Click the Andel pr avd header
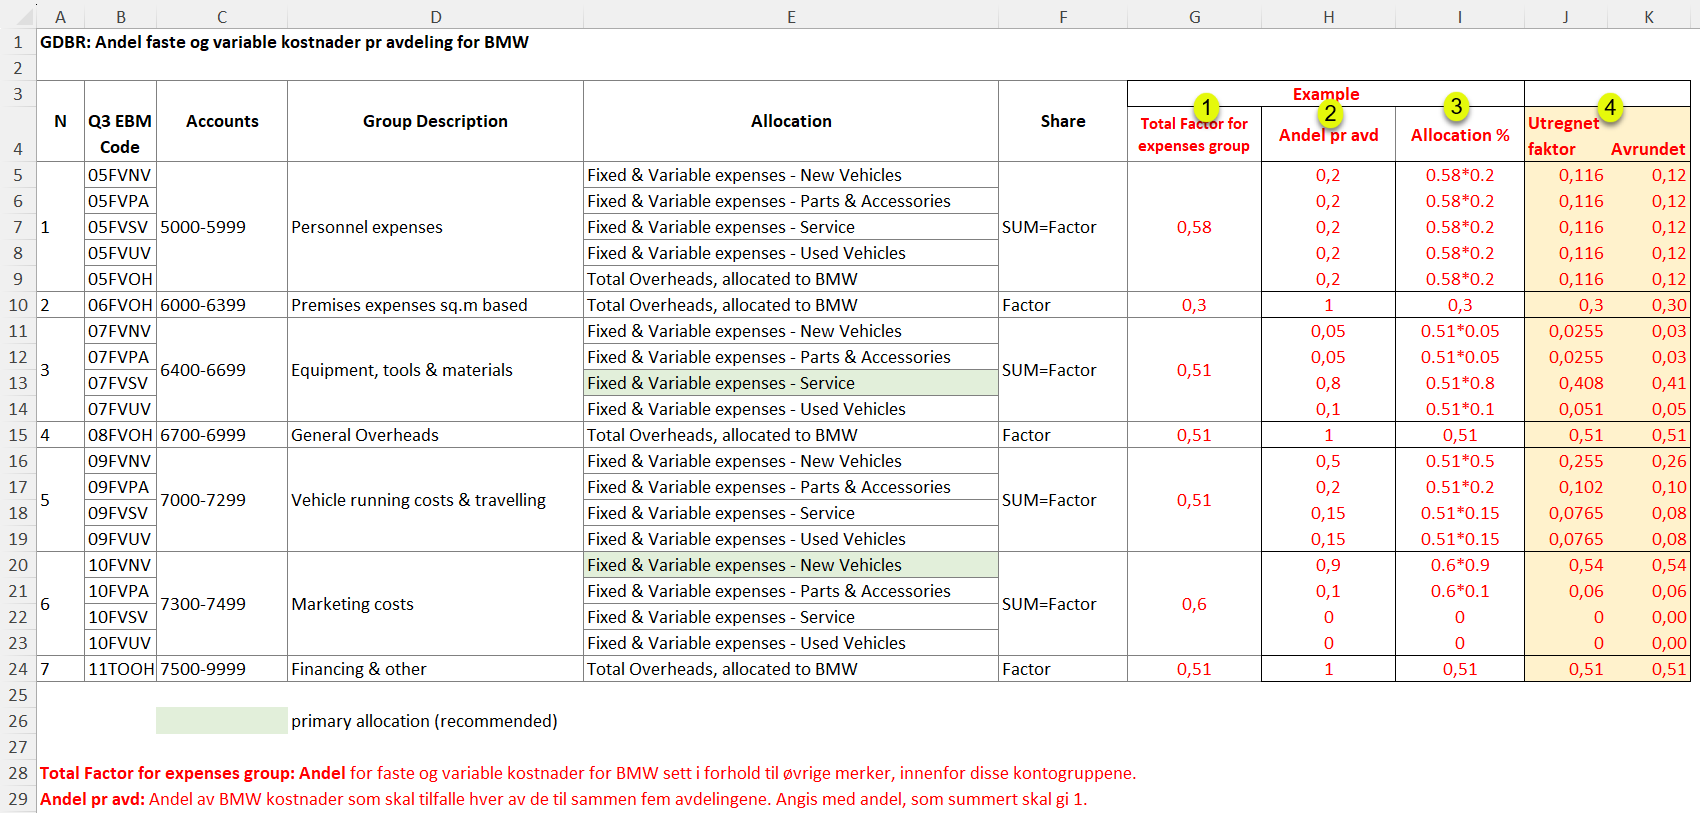Viewport: 1700px width, 813px height. [x=1328, y=134]
